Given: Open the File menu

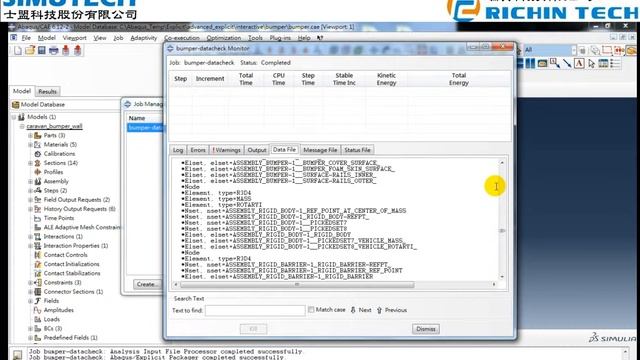Looking at the screenshot, I should 26,38.
